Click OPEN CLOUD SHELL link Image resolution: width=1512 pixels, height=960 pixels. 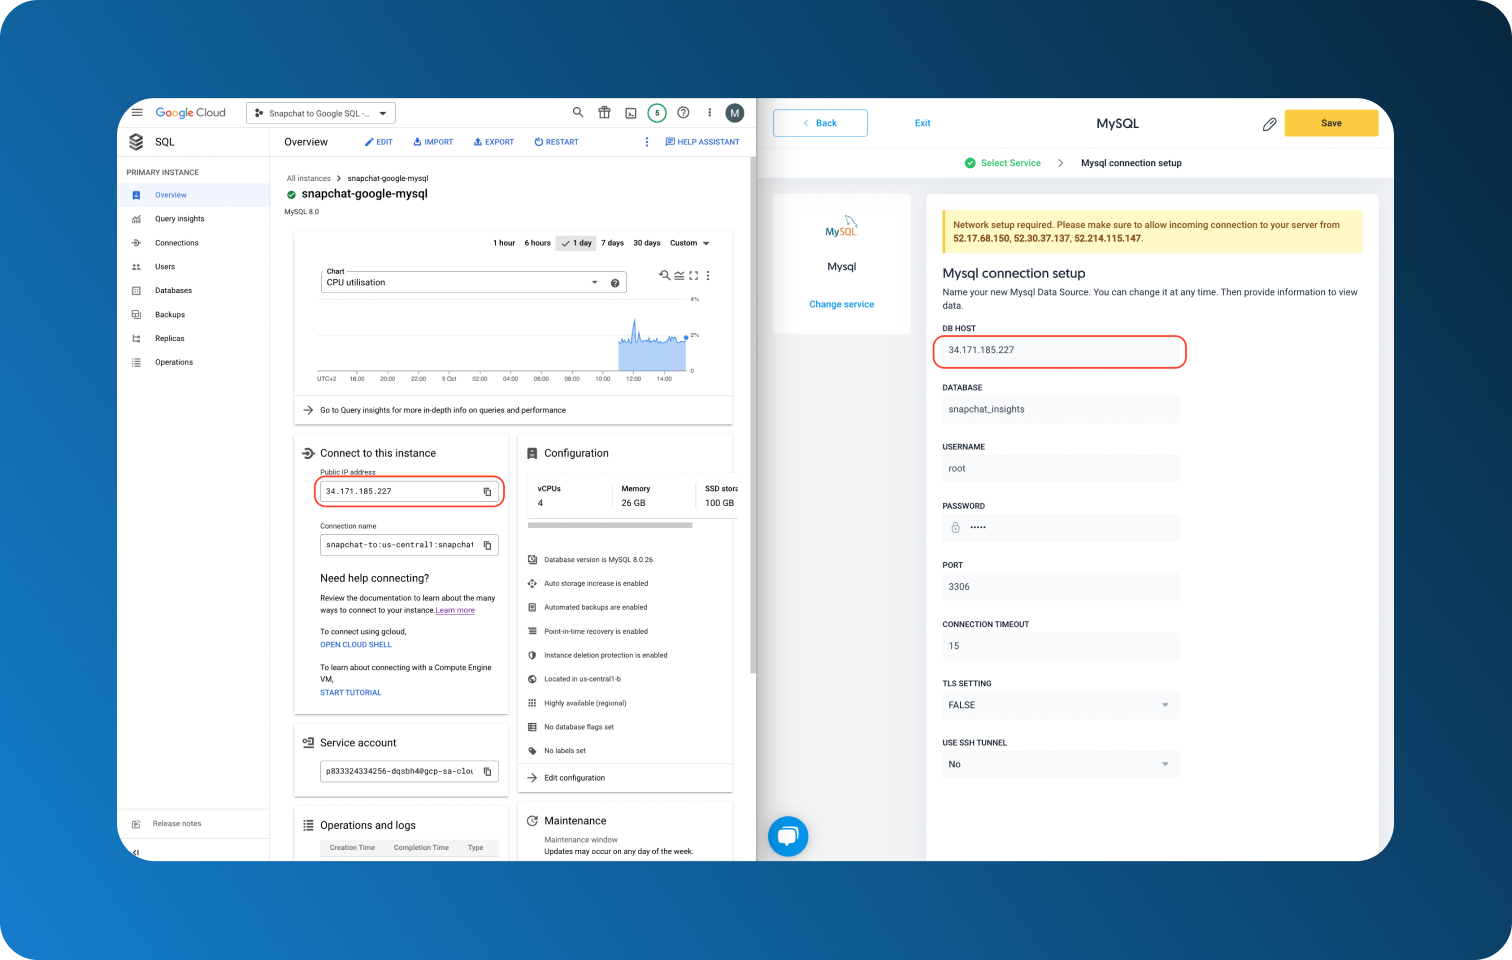pos(356,645)
